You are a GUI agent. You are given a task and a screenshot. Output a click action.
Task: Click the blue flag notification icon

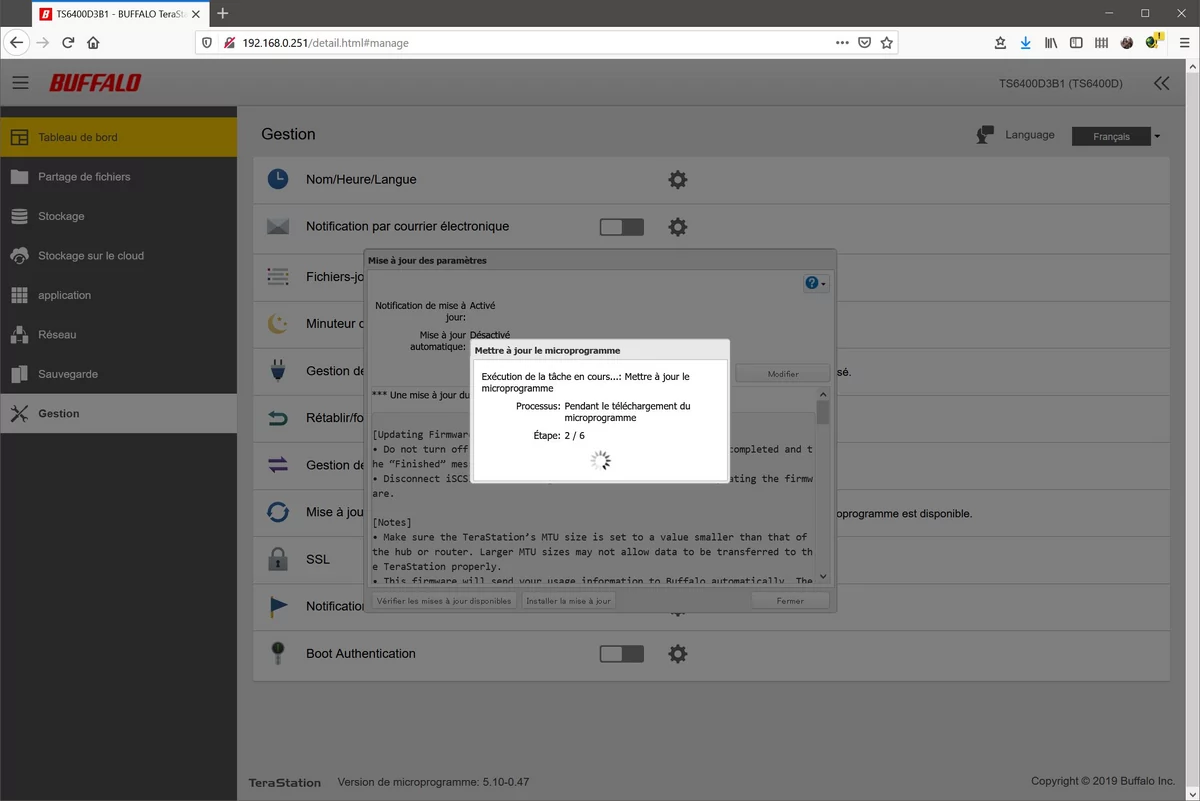[x=278, y=606]
